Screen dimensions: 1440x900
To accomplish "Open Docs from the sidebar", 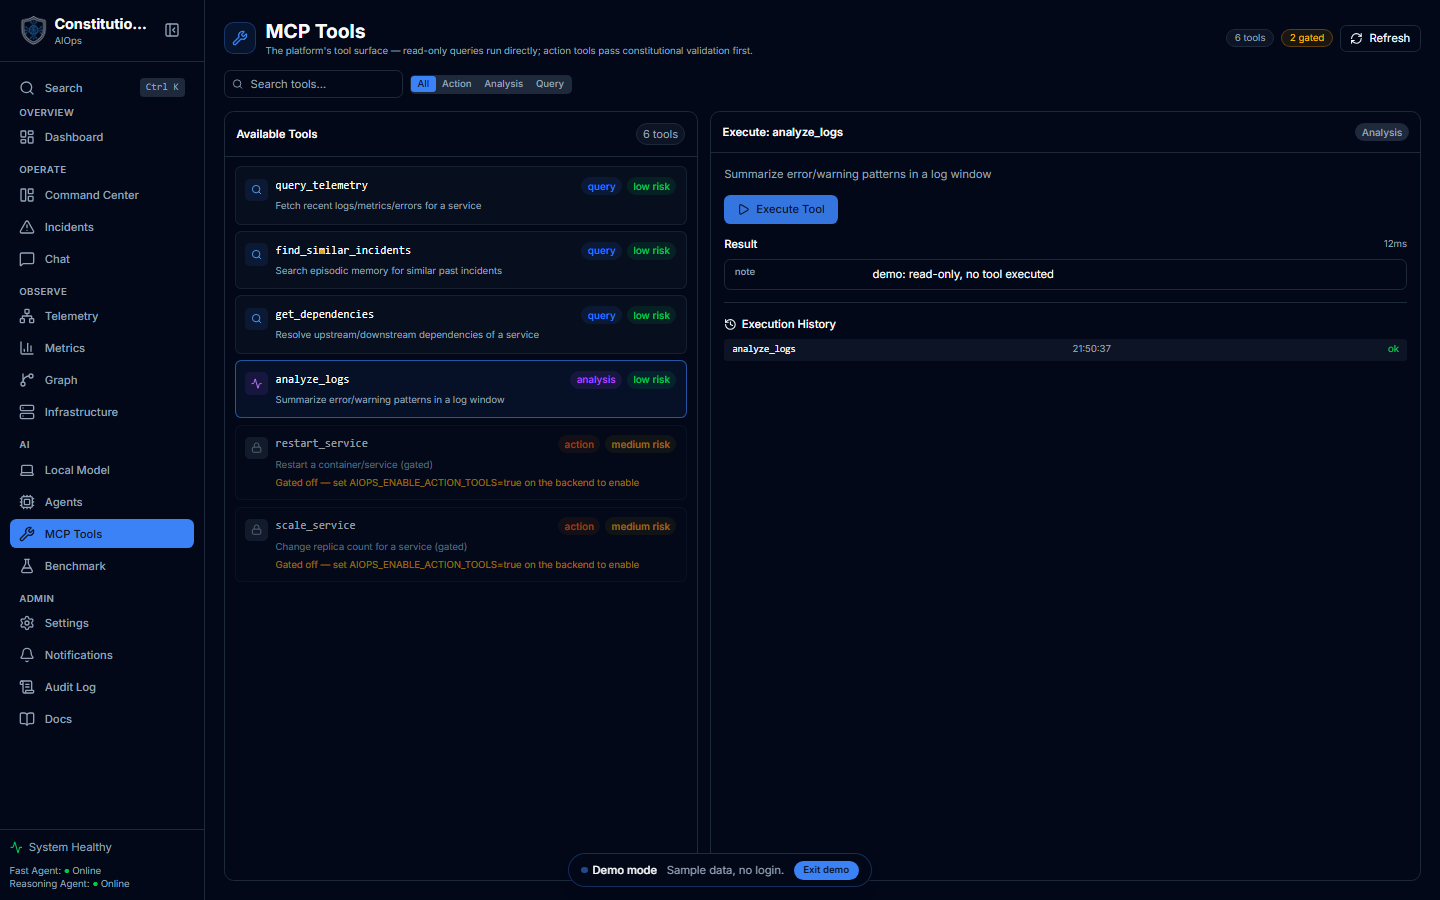I will (102, 719).
